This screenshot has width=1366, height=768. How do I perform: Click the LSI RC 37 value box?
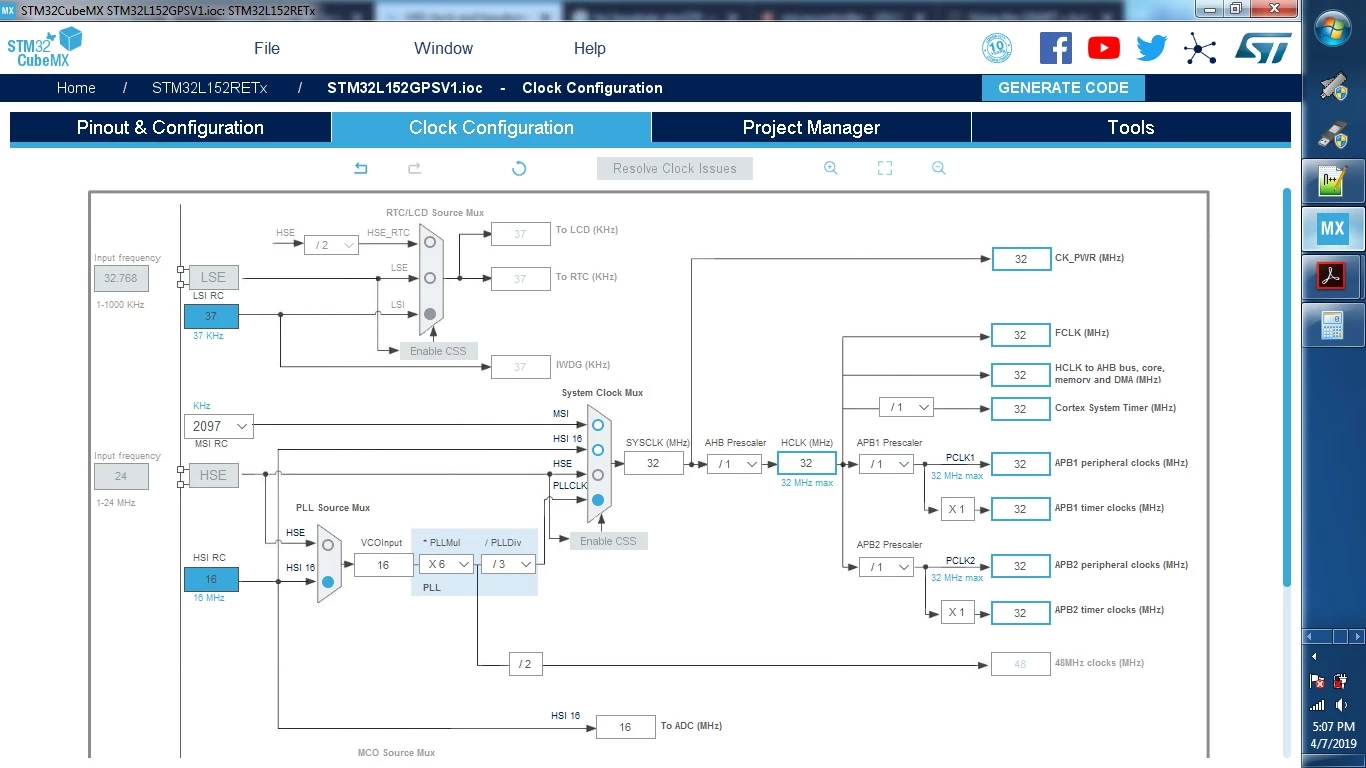(211, 316)
